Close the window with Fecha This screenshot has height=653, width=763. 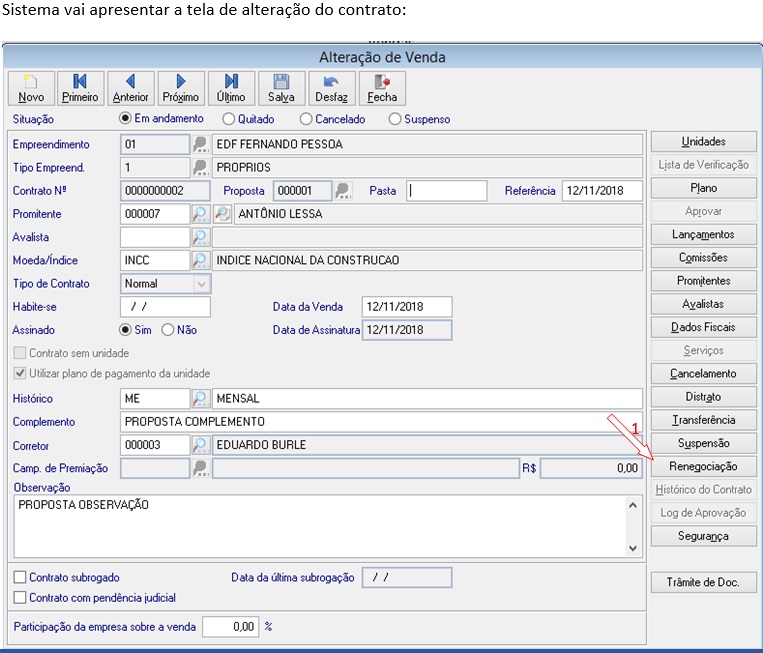[x=382, y=89]
